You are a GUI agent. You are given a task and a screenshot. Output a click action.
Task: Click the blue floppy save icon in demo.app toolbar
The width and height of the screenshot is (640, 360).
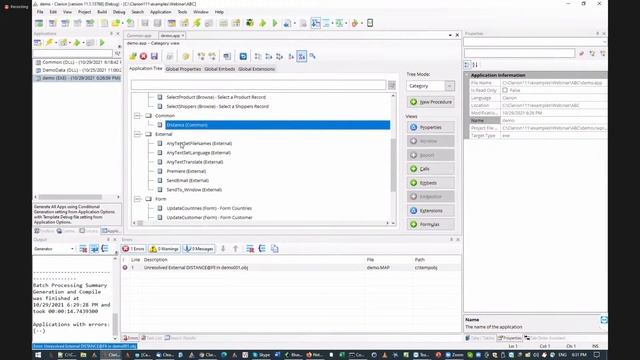click(x=154, y=56)
